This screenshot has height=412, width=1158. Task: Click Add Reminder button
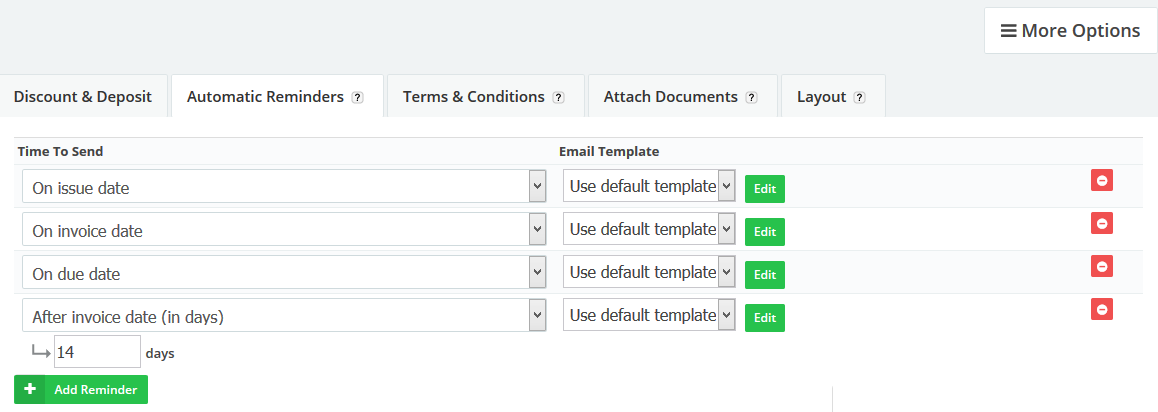tap(81, 389)
